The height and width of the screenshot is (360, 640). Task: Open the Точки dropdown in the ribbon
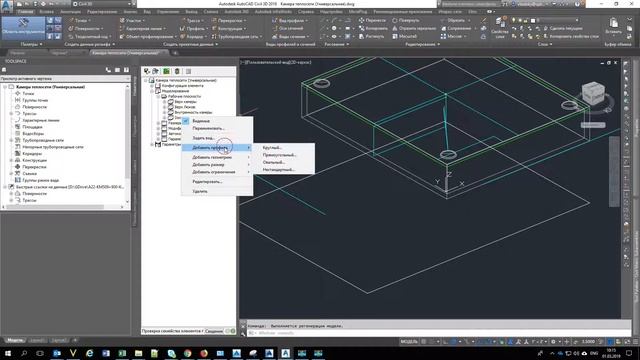click(x=80, y=20)
